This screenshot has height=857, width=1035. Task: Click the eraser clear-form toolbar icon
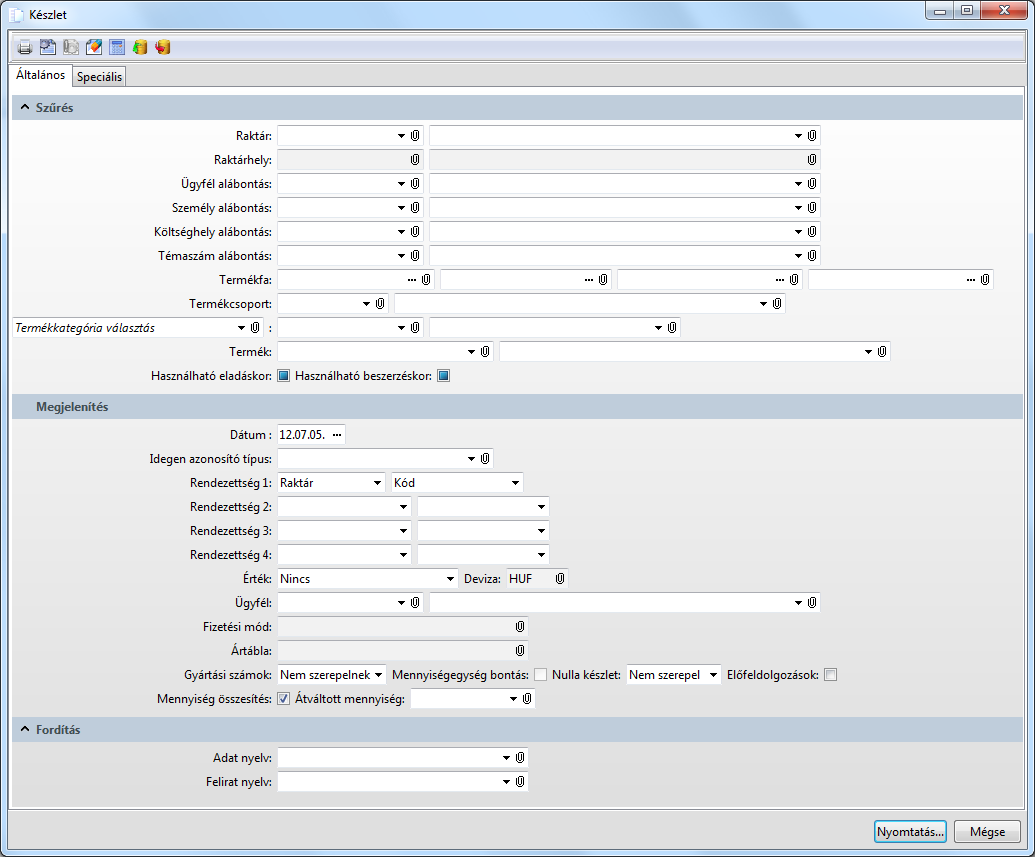(x=94, y=47)
